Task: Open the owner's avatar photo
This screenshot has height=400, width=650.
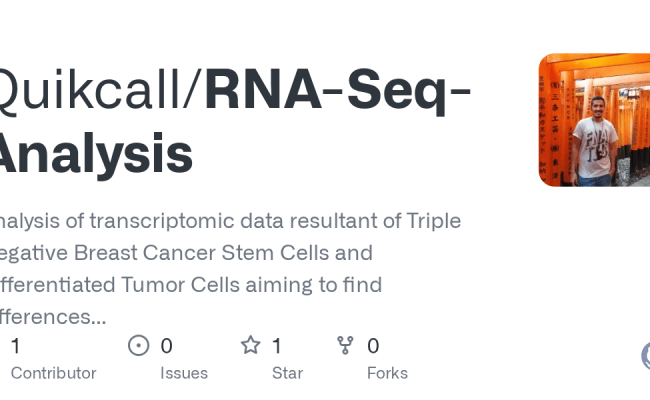Action: tap(594, 120)
